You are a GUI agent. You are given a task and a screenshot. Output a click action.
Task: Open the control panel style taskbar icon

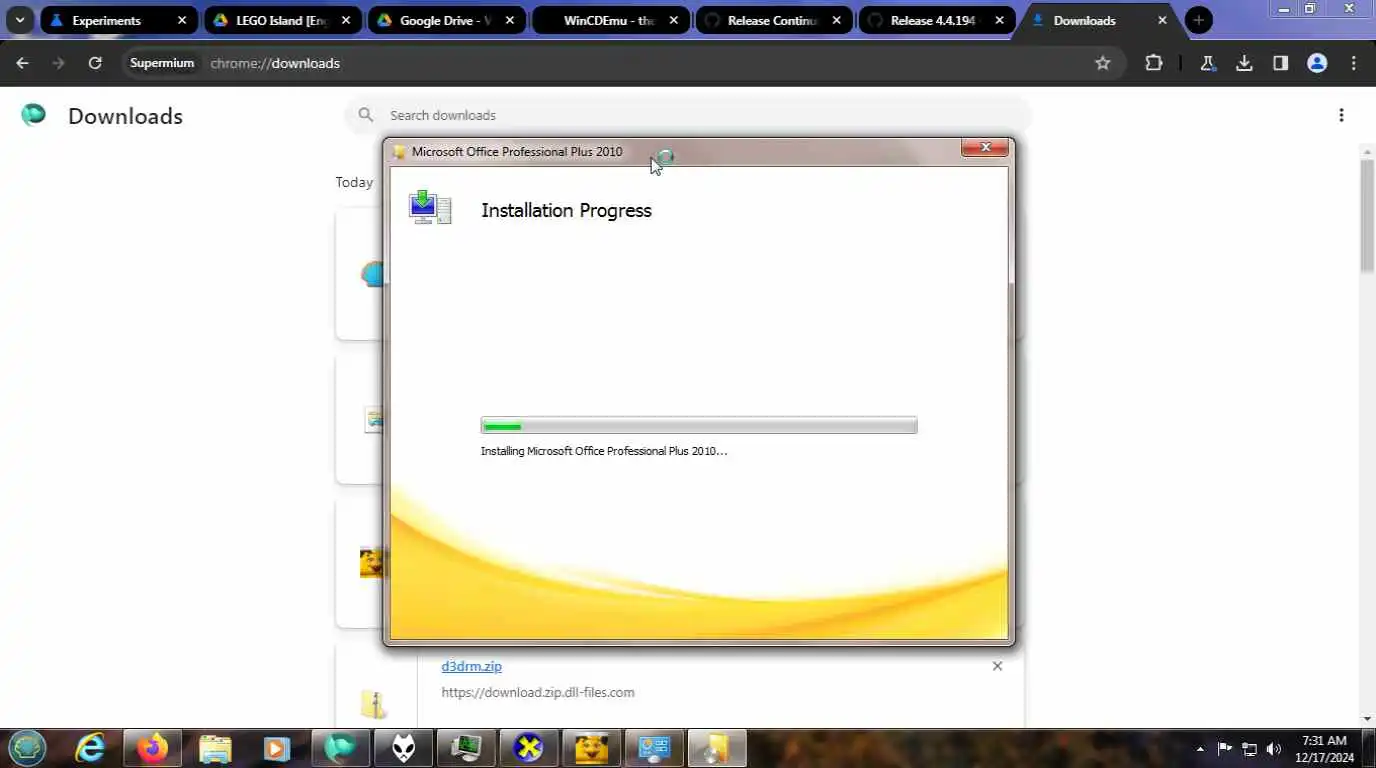tap(654, 748)
